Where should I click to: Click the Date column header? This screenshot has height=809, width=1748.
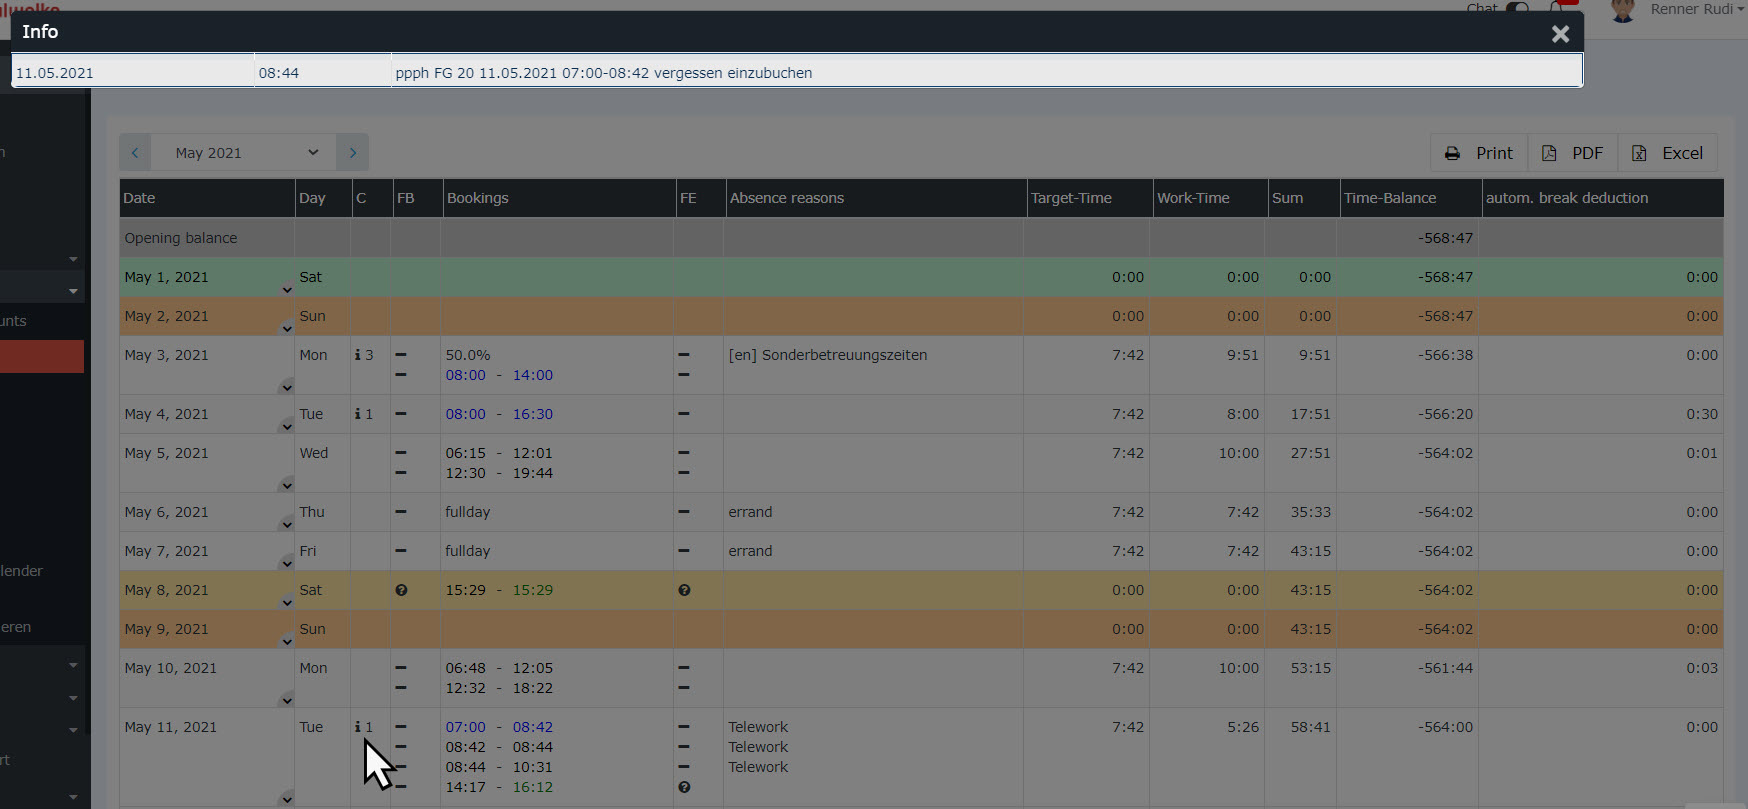click(x=207, y=198)
